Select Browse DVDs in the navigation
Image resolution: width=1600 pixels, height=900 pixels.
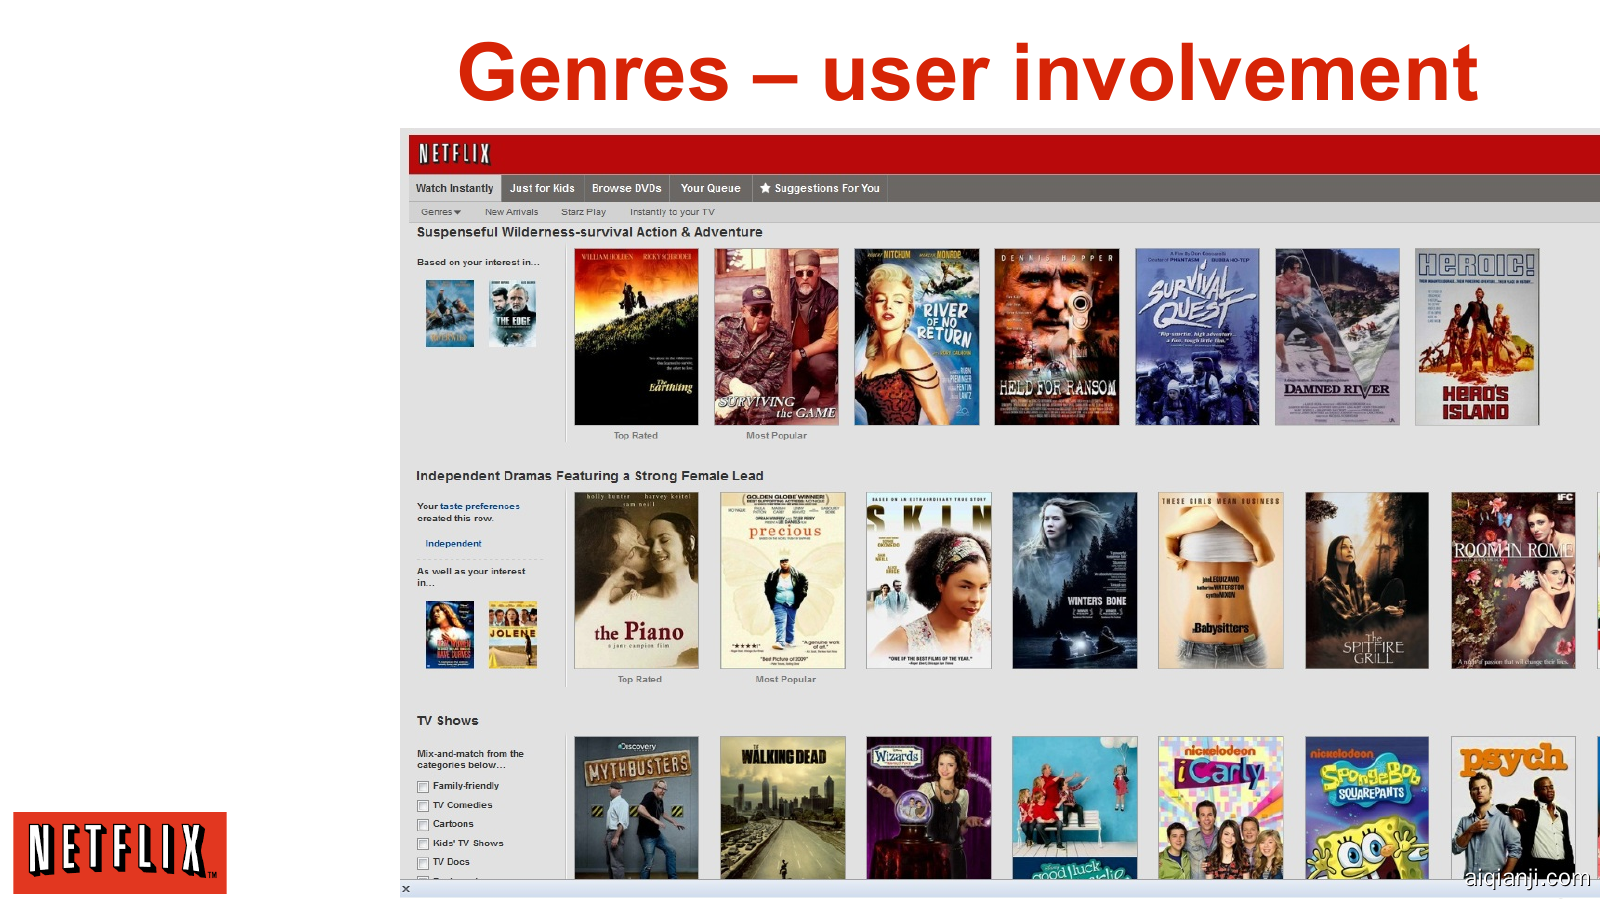point(626,188)
